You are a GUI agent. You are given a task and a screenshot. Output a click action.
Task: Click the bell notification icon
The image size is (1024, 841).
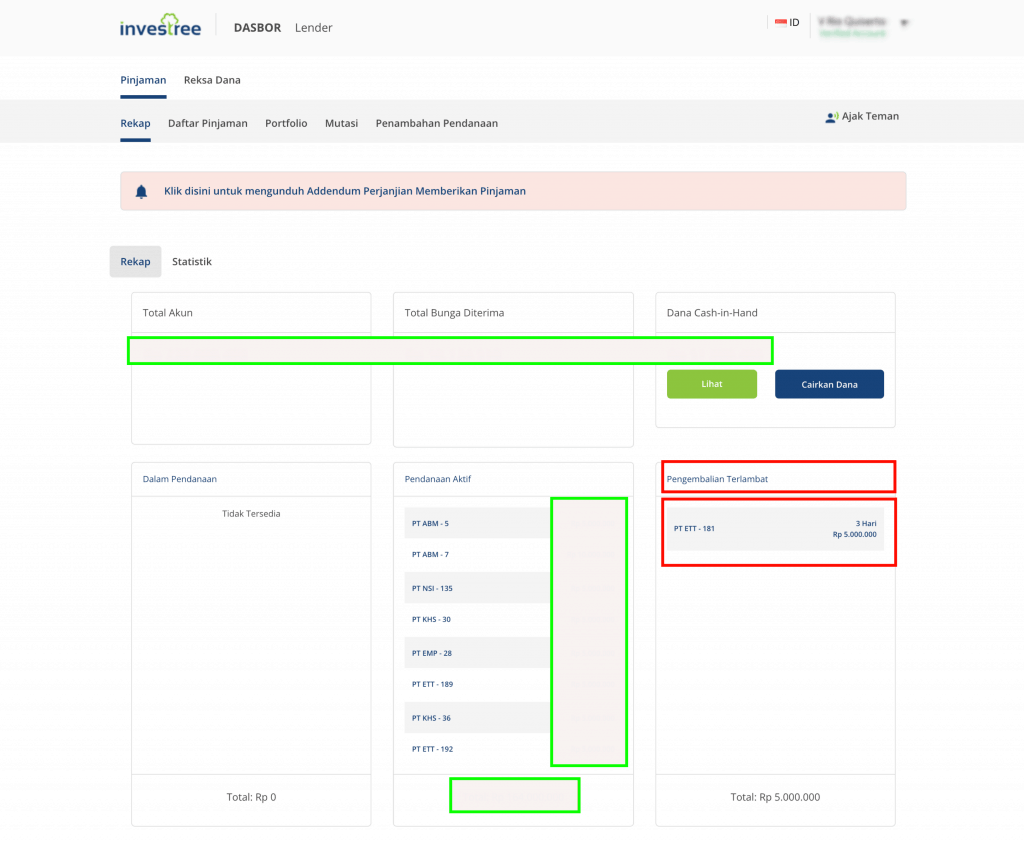point(141,191)
